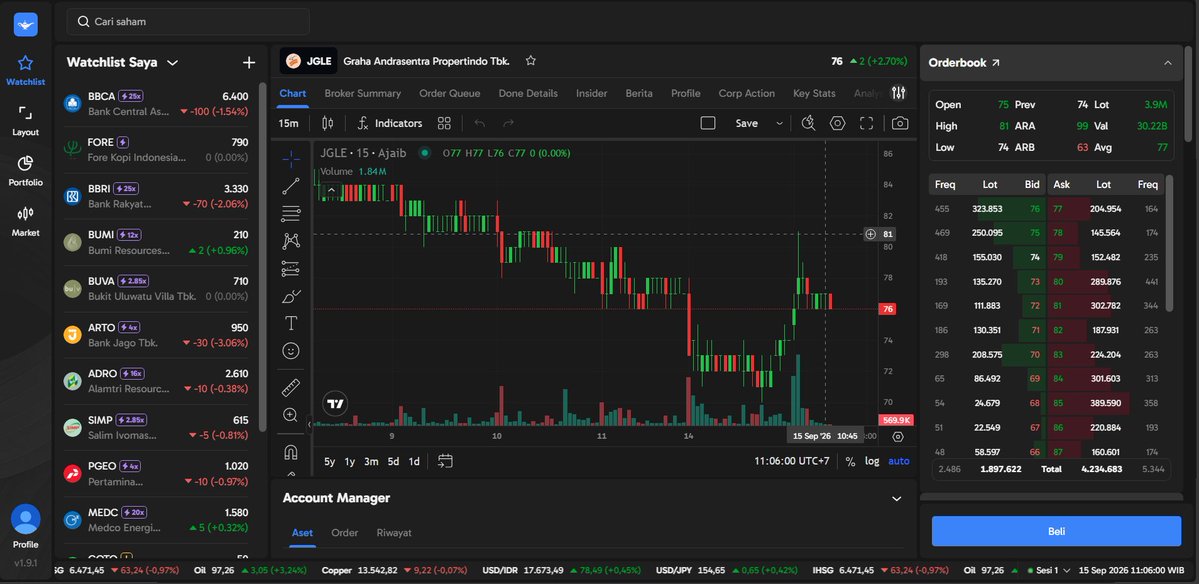Switch to the Done Details tab
Screen dimensions: 1199x584
(x=528, y=93)
